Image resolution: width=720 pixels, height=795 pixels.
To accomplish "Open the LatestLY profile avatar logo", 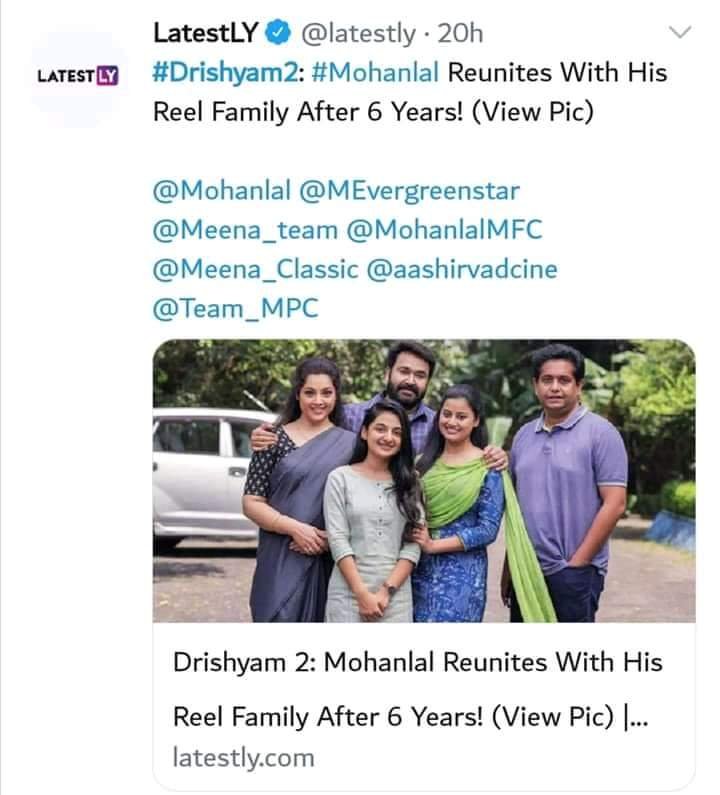I will [77, 75].
